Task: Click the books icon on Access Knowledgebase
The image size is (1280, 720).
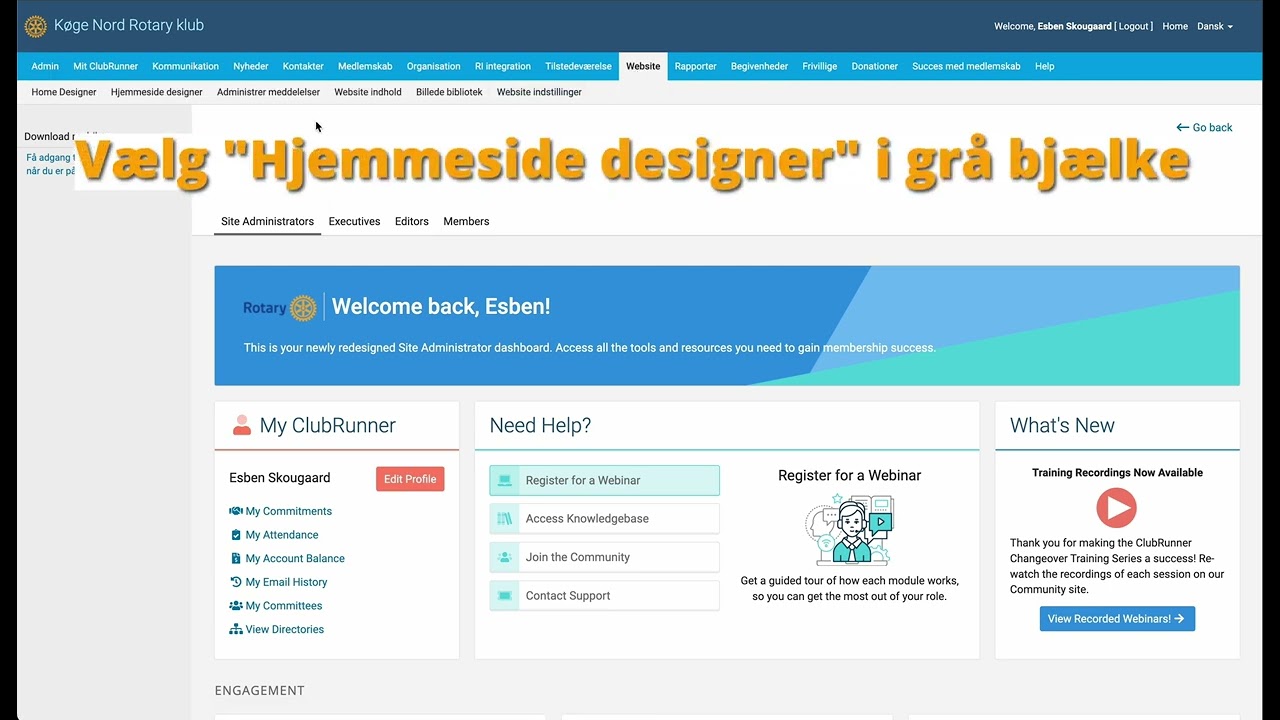Action: click(x=505, y=519)
